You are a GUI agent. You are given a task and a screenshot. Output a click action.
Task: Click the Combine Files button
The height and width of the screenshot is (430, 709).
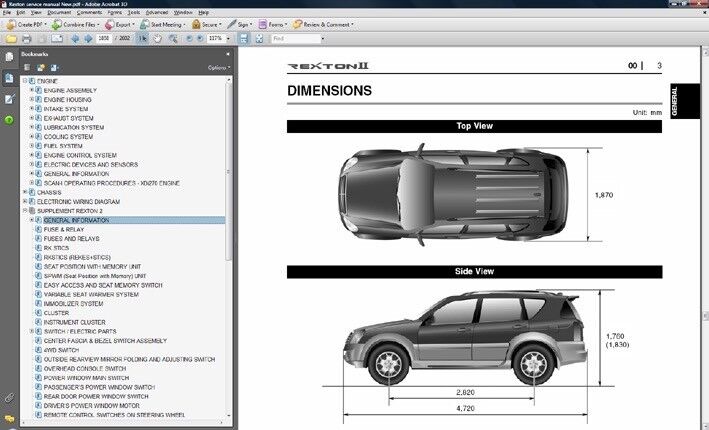tap(74, 23)
